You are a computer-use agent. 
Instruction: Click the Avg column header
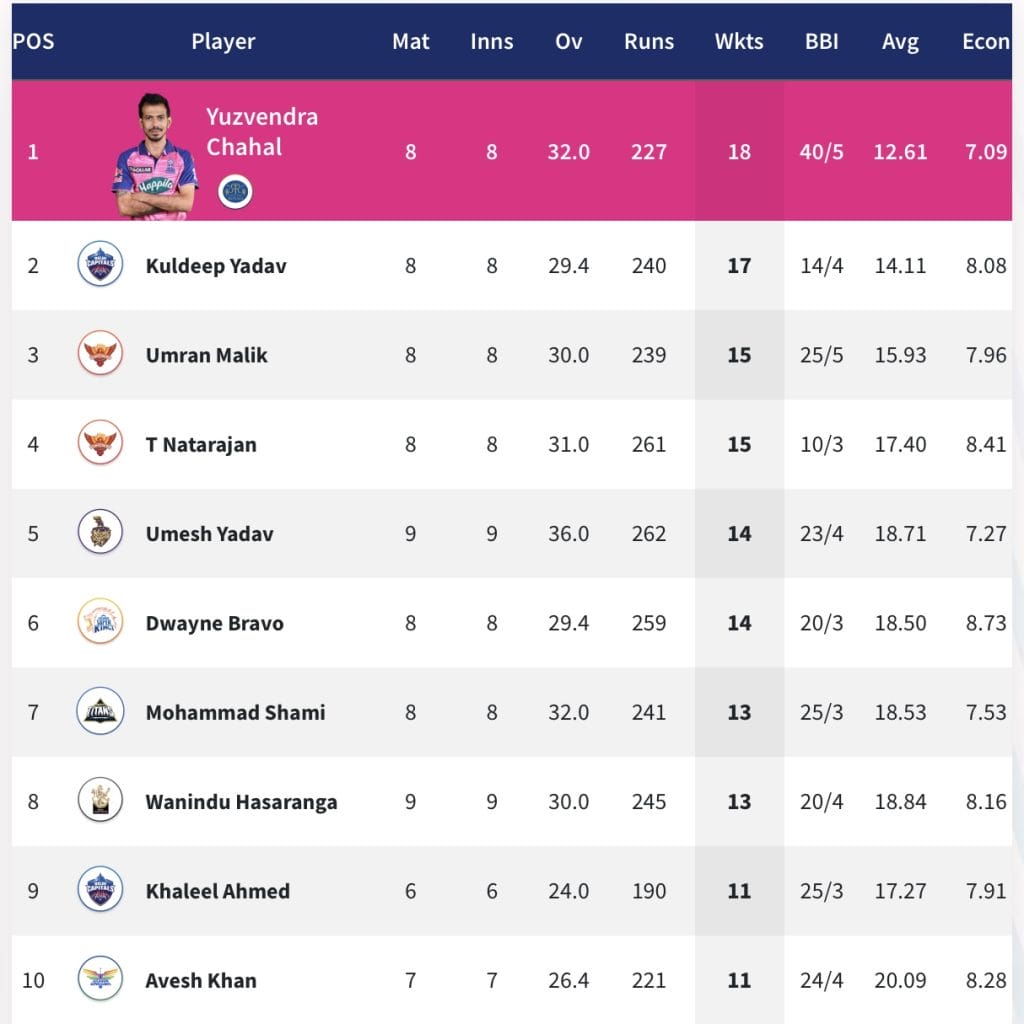click(900, 42)
